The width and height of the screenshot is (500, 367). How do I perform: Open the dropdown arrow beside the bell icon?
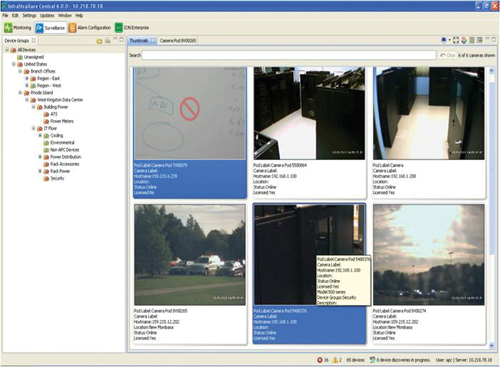click(x=449, y=40)
